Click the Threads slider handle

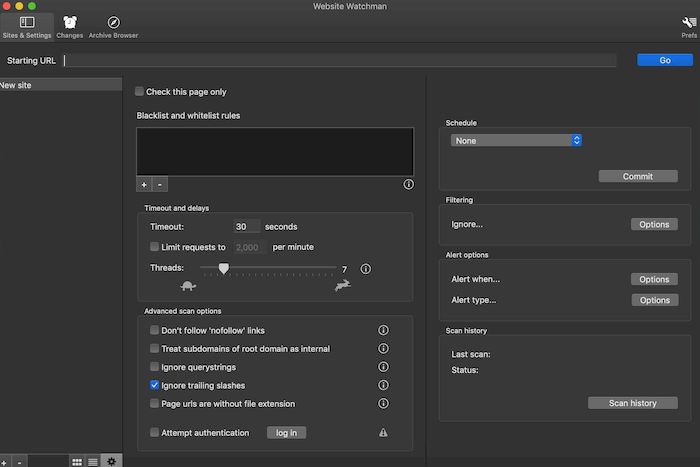224,268
